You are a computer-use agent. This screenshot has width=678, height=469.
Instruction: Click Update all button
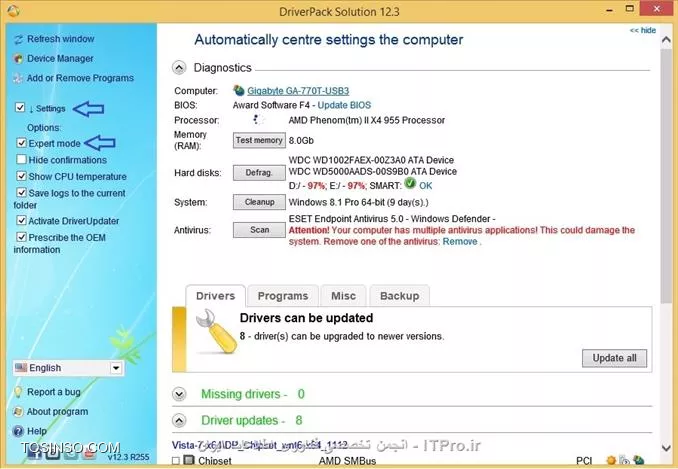click(x=614, y=358)
